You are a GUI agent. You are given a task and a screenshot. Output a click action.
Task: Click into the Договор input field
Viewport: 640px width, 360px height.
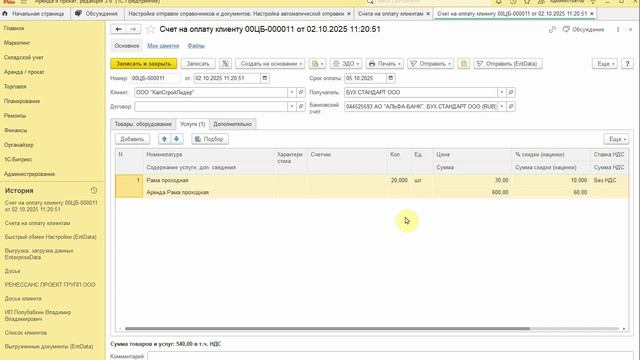click(x=211, y=107)
